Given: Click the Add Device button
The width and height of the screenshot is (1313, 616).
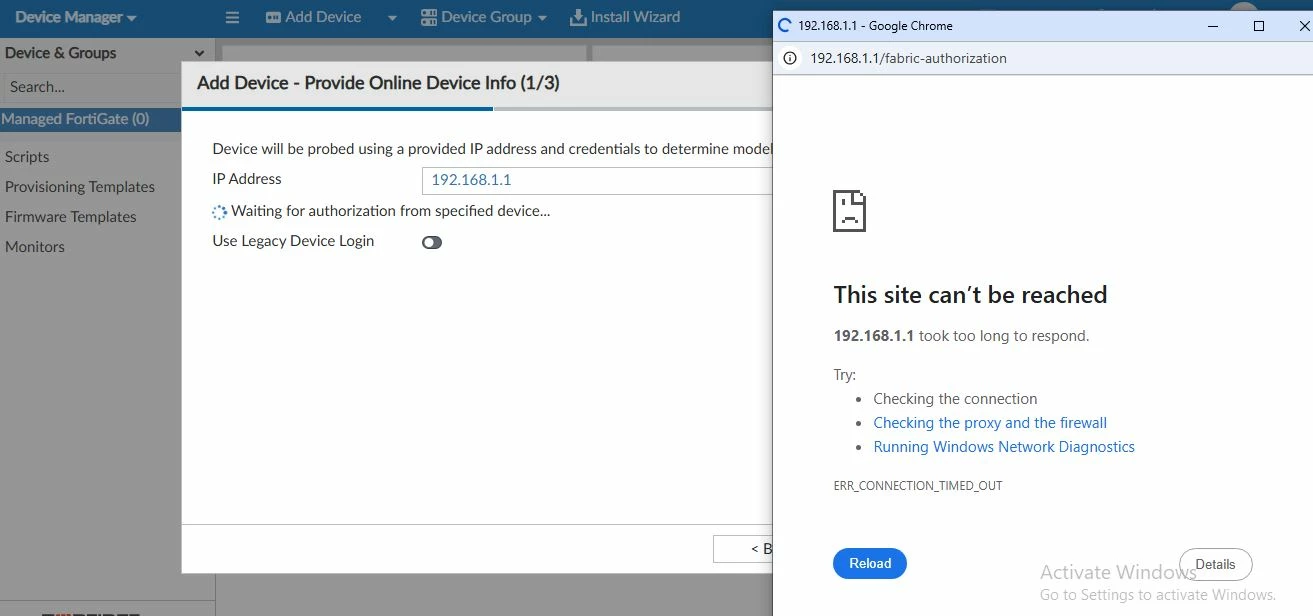Looking at the screenshot, I should (313, 17).
